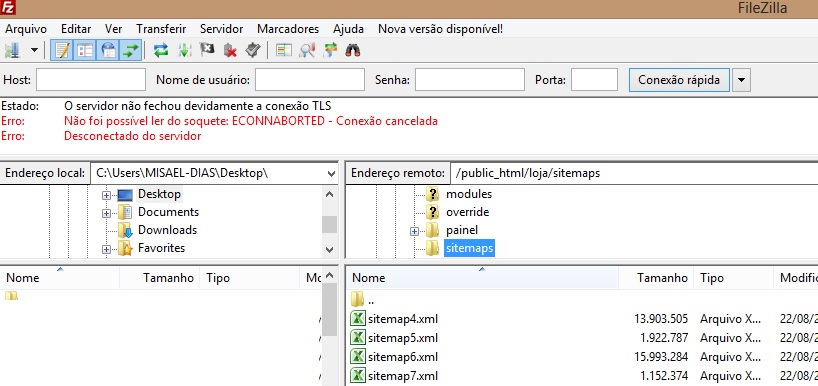Sort remote files by Nome column

tap(483, 278)
